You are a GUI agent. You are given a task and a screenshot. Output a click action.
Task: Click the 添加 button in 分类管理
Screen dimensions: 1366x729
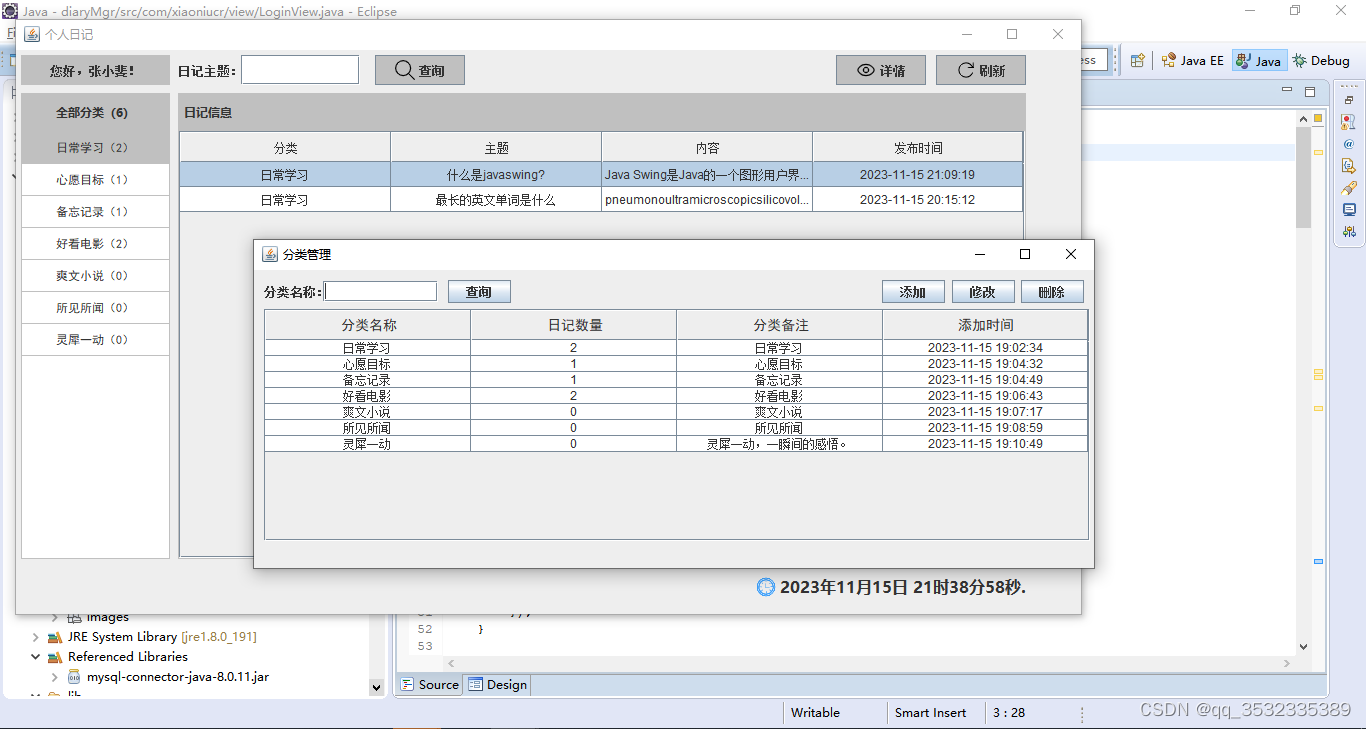[912, 292]
